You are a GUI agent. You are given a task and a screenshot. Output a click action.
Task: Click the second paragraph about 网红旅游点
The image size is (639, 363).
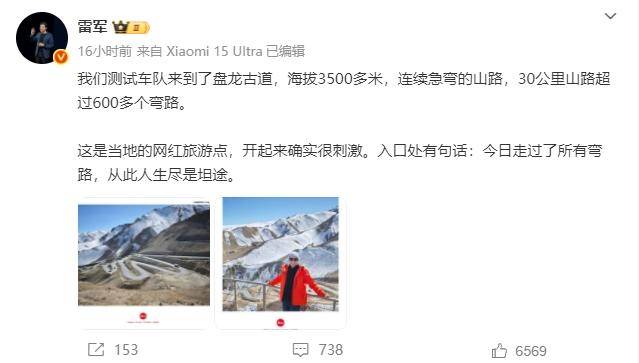[x=340, y=163]
